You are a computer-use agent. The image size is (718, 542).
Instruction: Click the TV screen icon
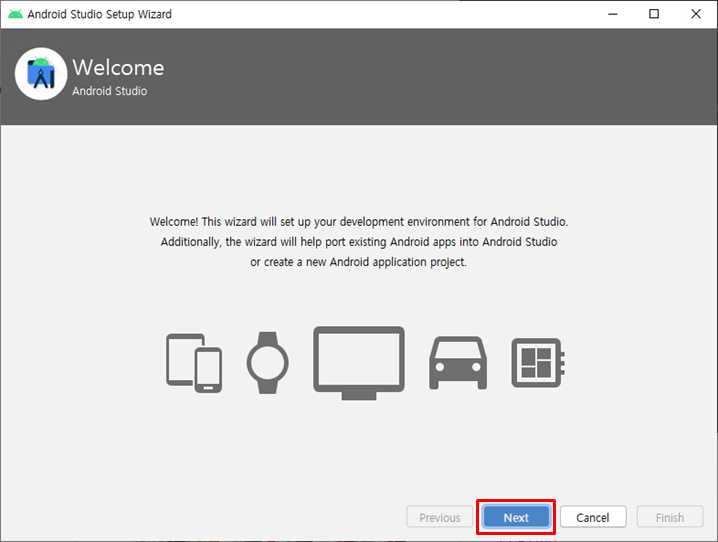[359, 363]
